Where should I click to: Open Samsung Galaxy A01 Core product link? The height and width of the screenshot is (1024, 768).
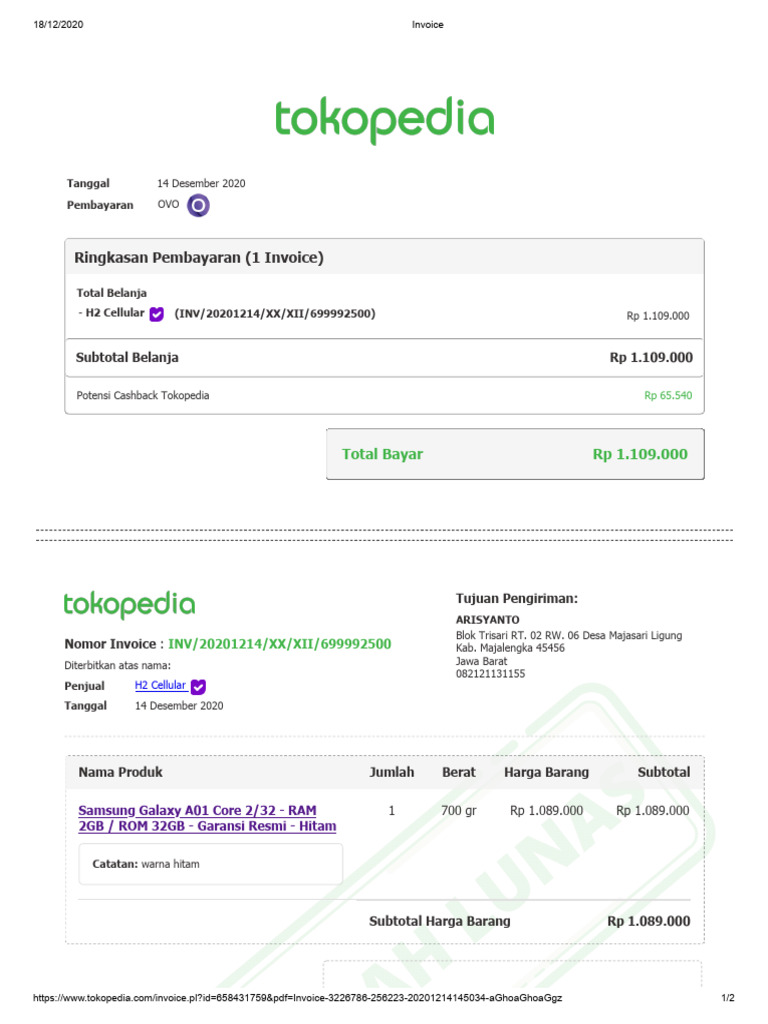point(207,818)
